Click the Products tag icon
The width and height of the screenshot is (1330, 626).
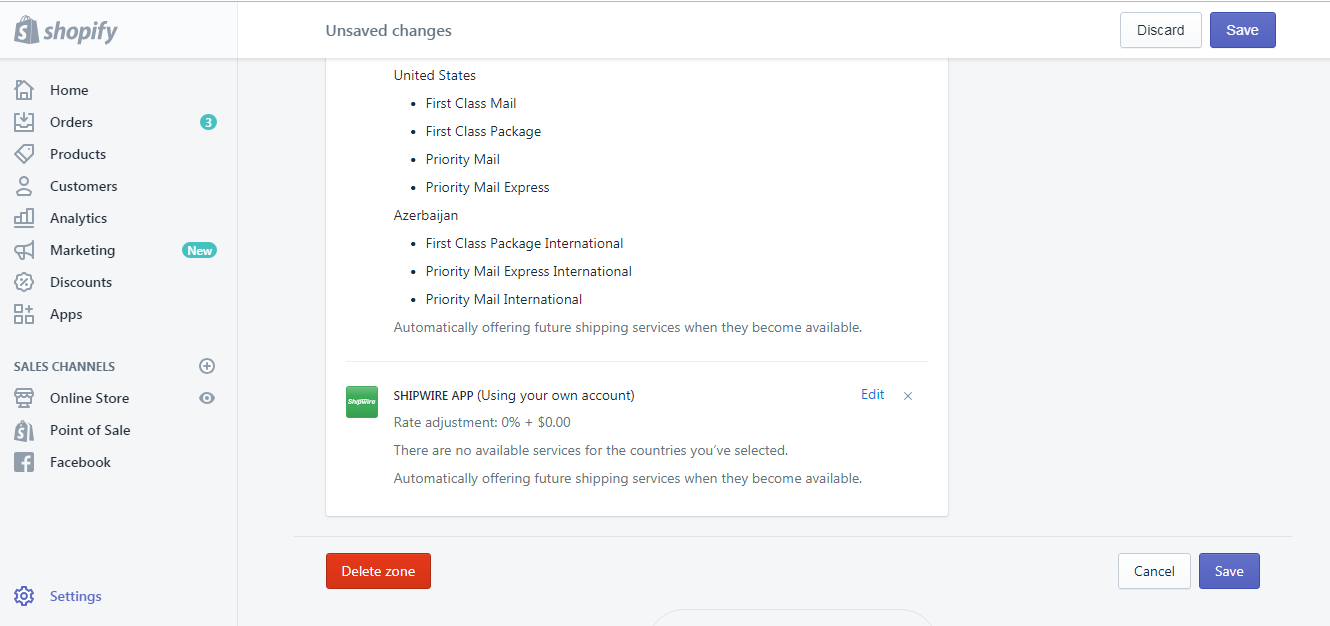24,154
